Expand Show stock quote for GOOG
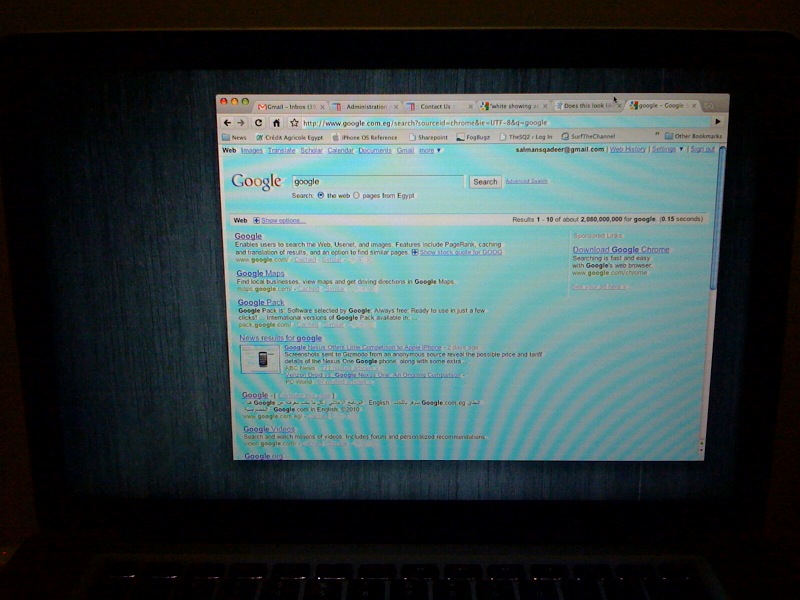Screen dimensions: 800x600 pos(461,252)
